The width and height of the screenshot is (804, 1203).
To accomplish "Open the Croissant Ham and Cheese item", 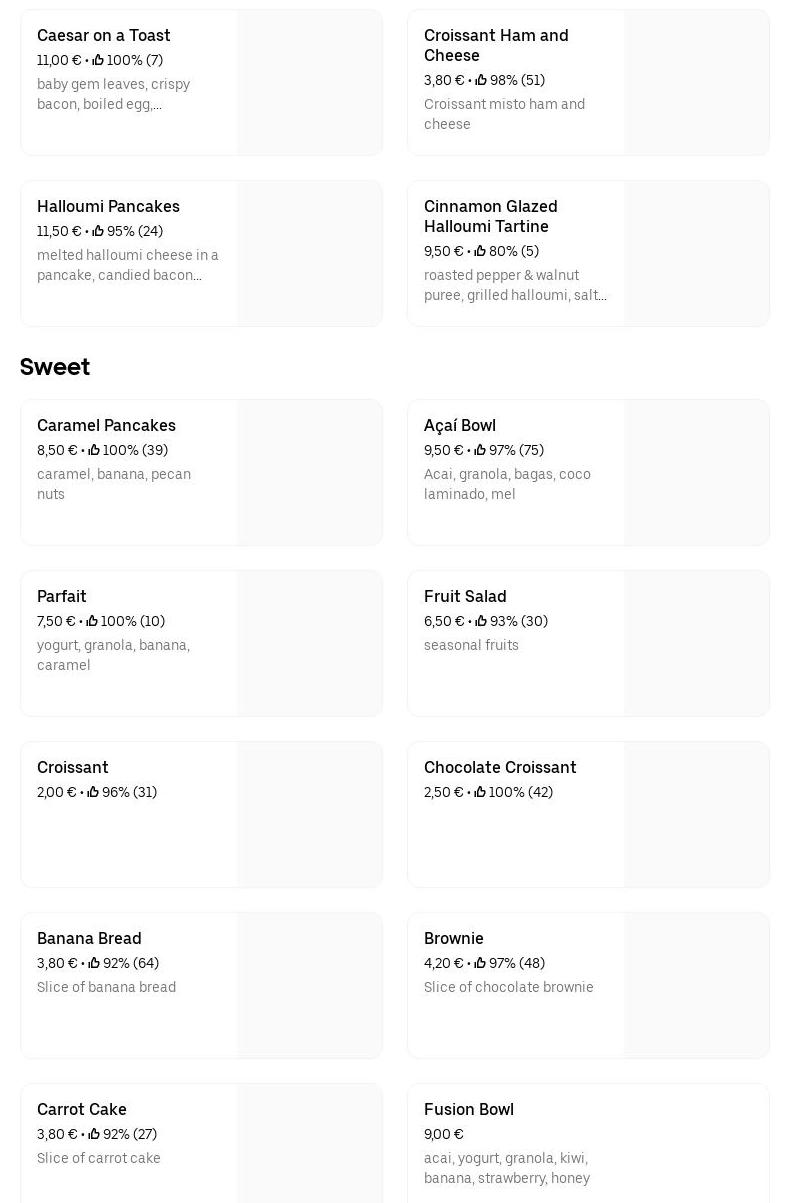I will (x=496, y=45).
